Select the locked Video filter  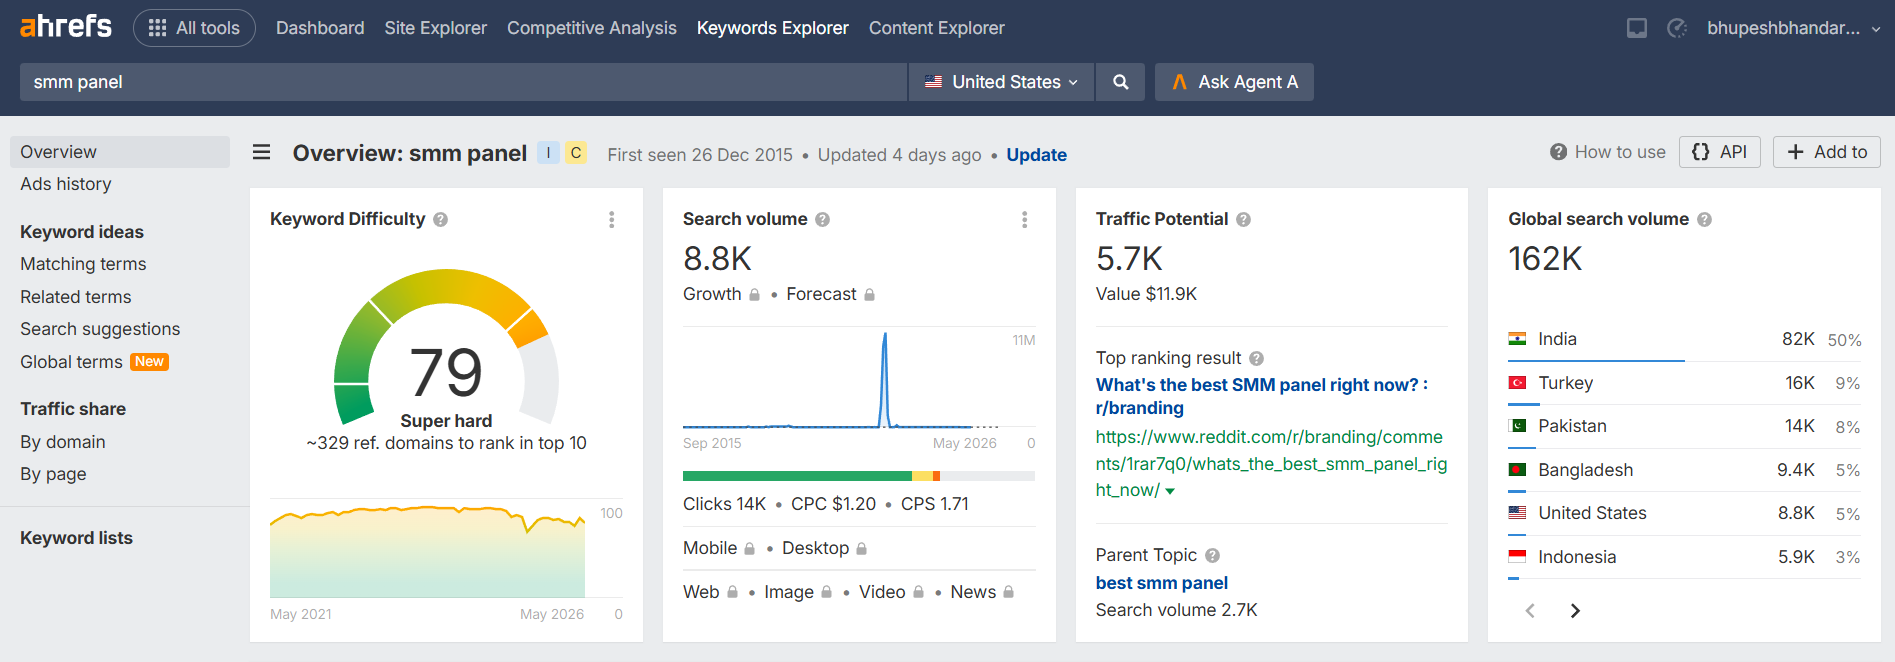[891, 592]
